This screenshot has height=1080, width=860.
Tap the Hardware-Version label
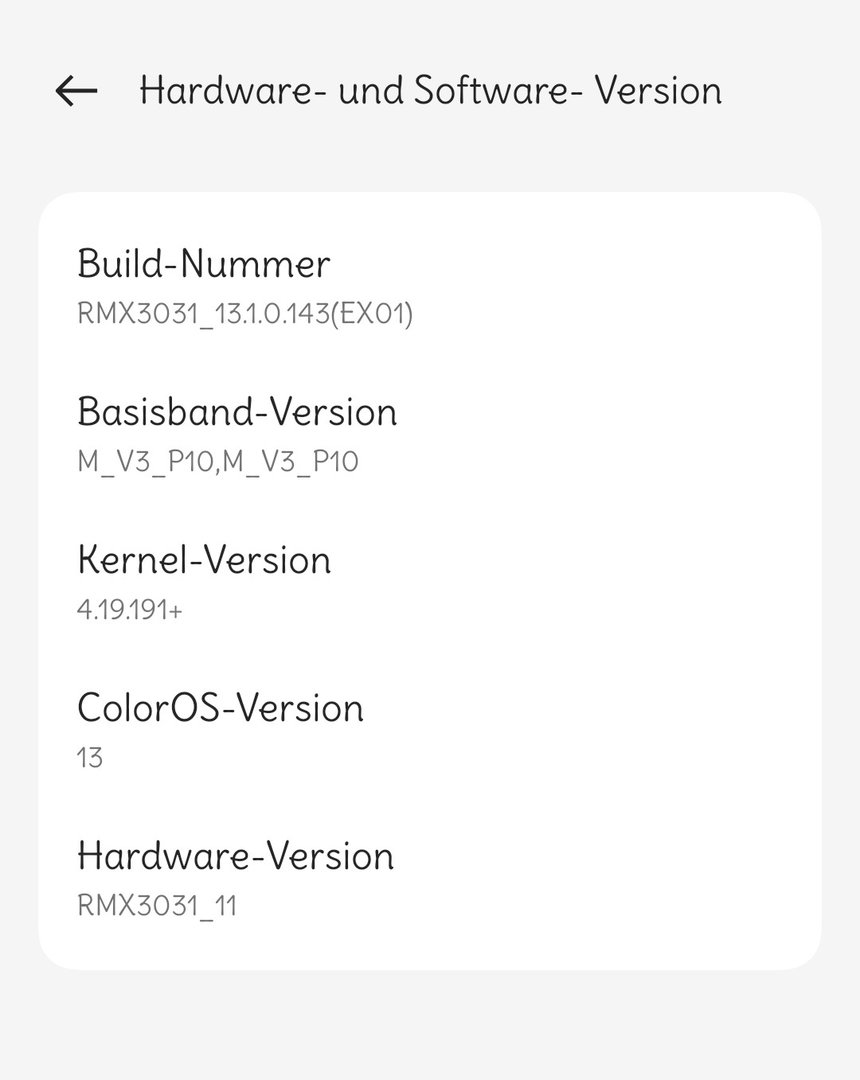tap(235, 856)
